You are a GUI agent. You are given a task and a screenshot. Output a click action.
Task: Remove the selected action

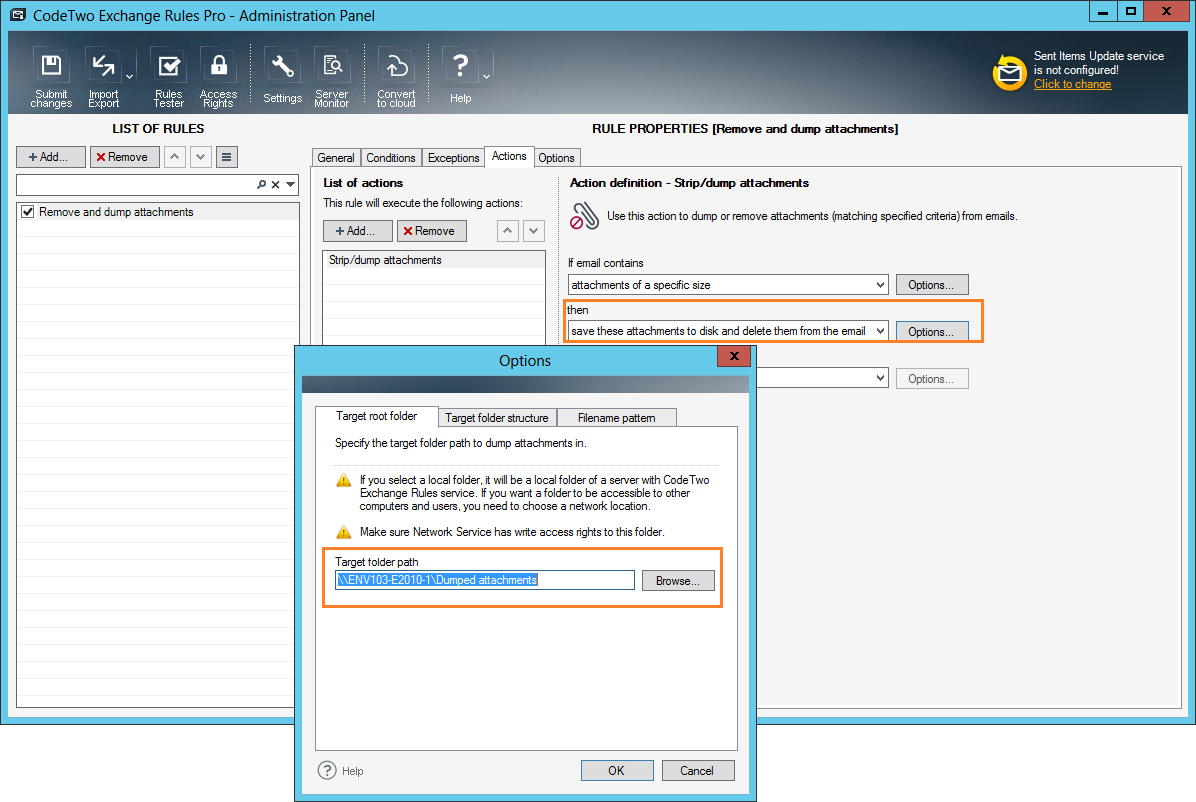pos(431,230)
